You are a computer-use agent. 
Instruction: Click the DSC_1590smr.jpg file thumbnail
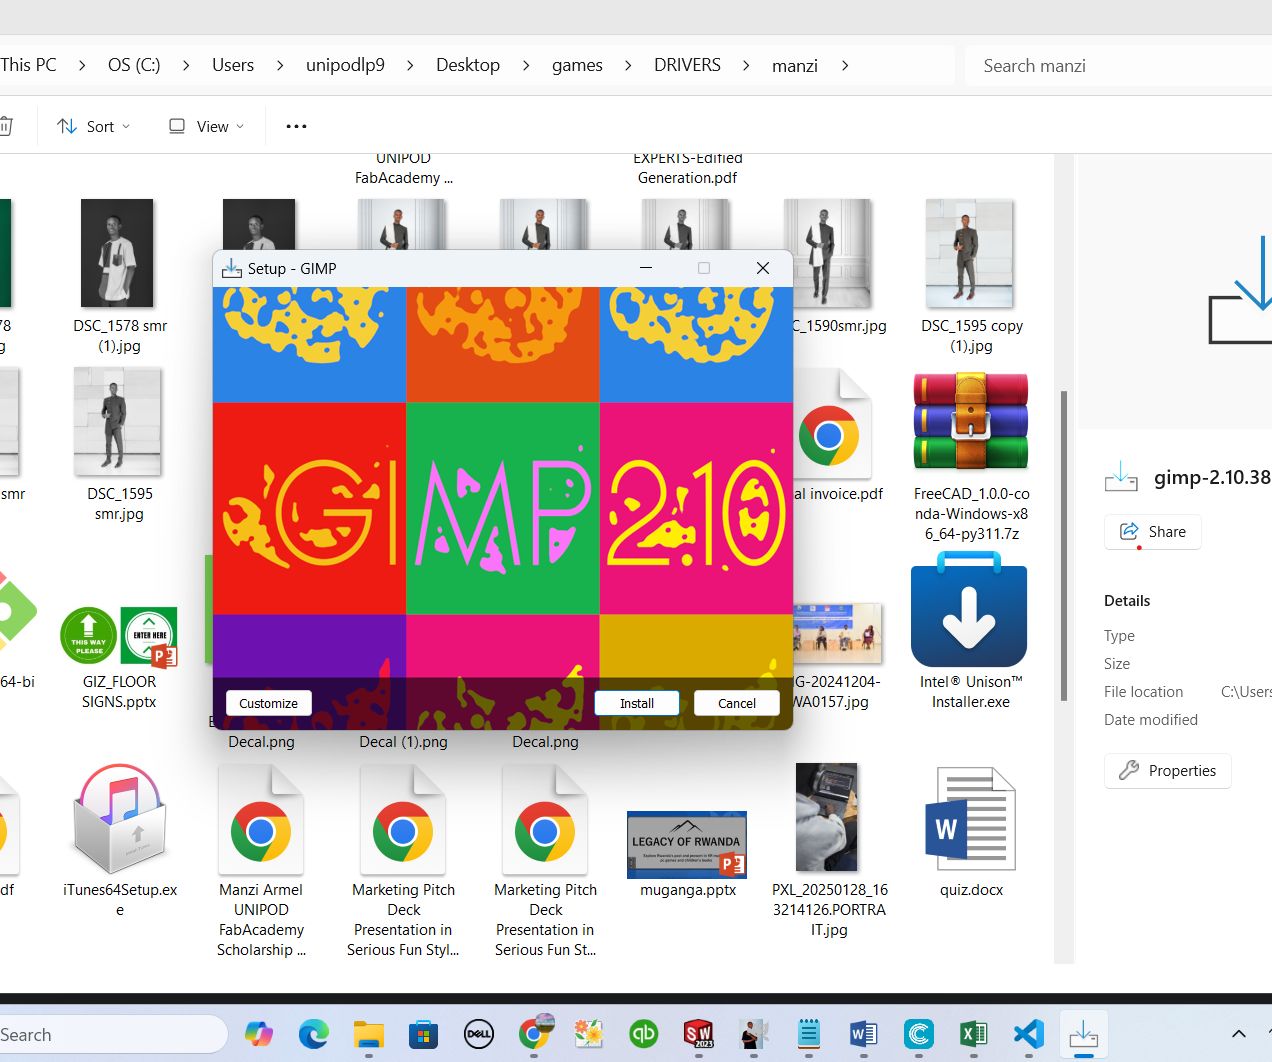click(x=828, y=253)
